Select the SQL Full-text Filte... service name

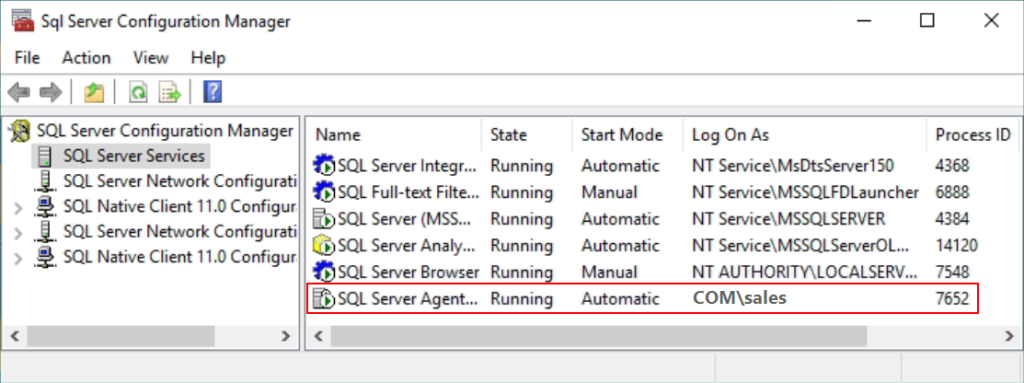(x=408, y=192)
